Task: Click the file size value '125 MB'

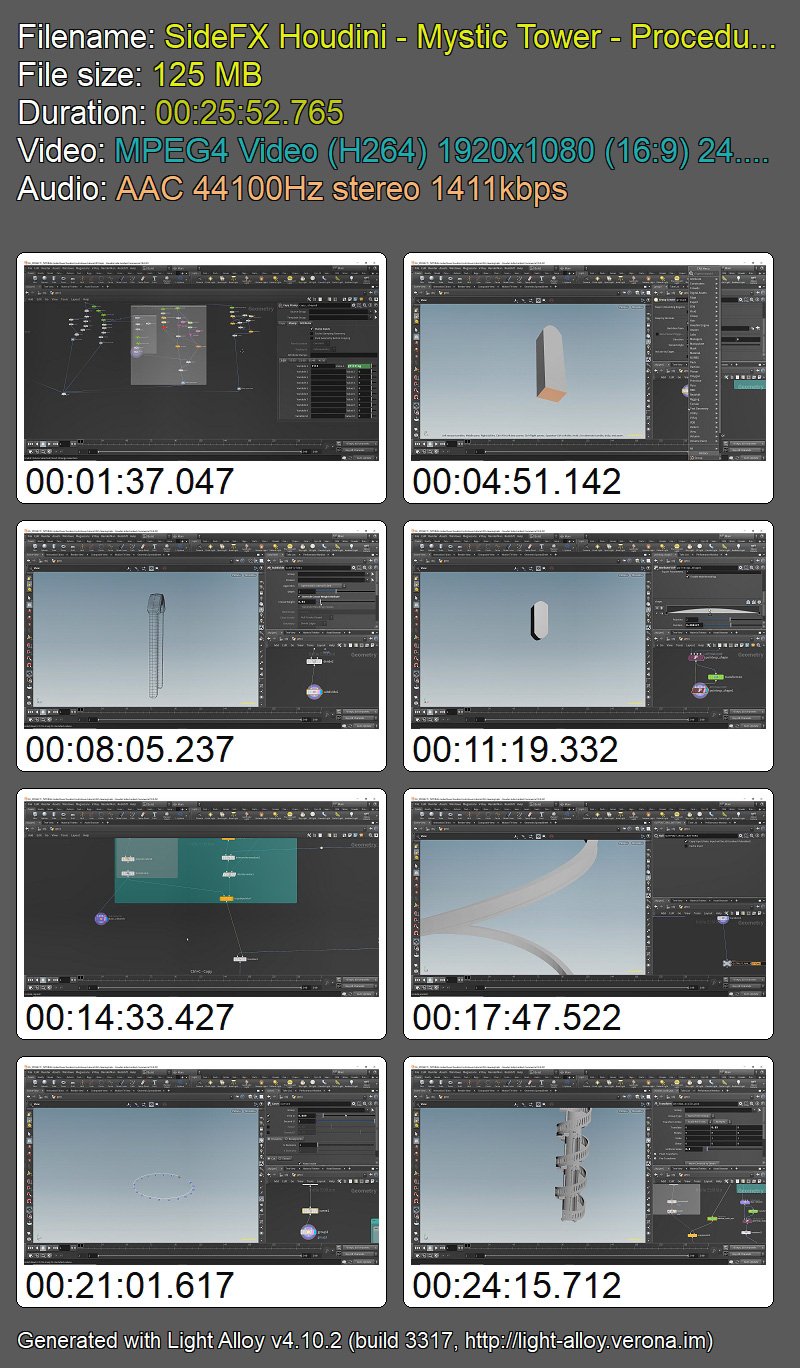Action: pos(207,75)
